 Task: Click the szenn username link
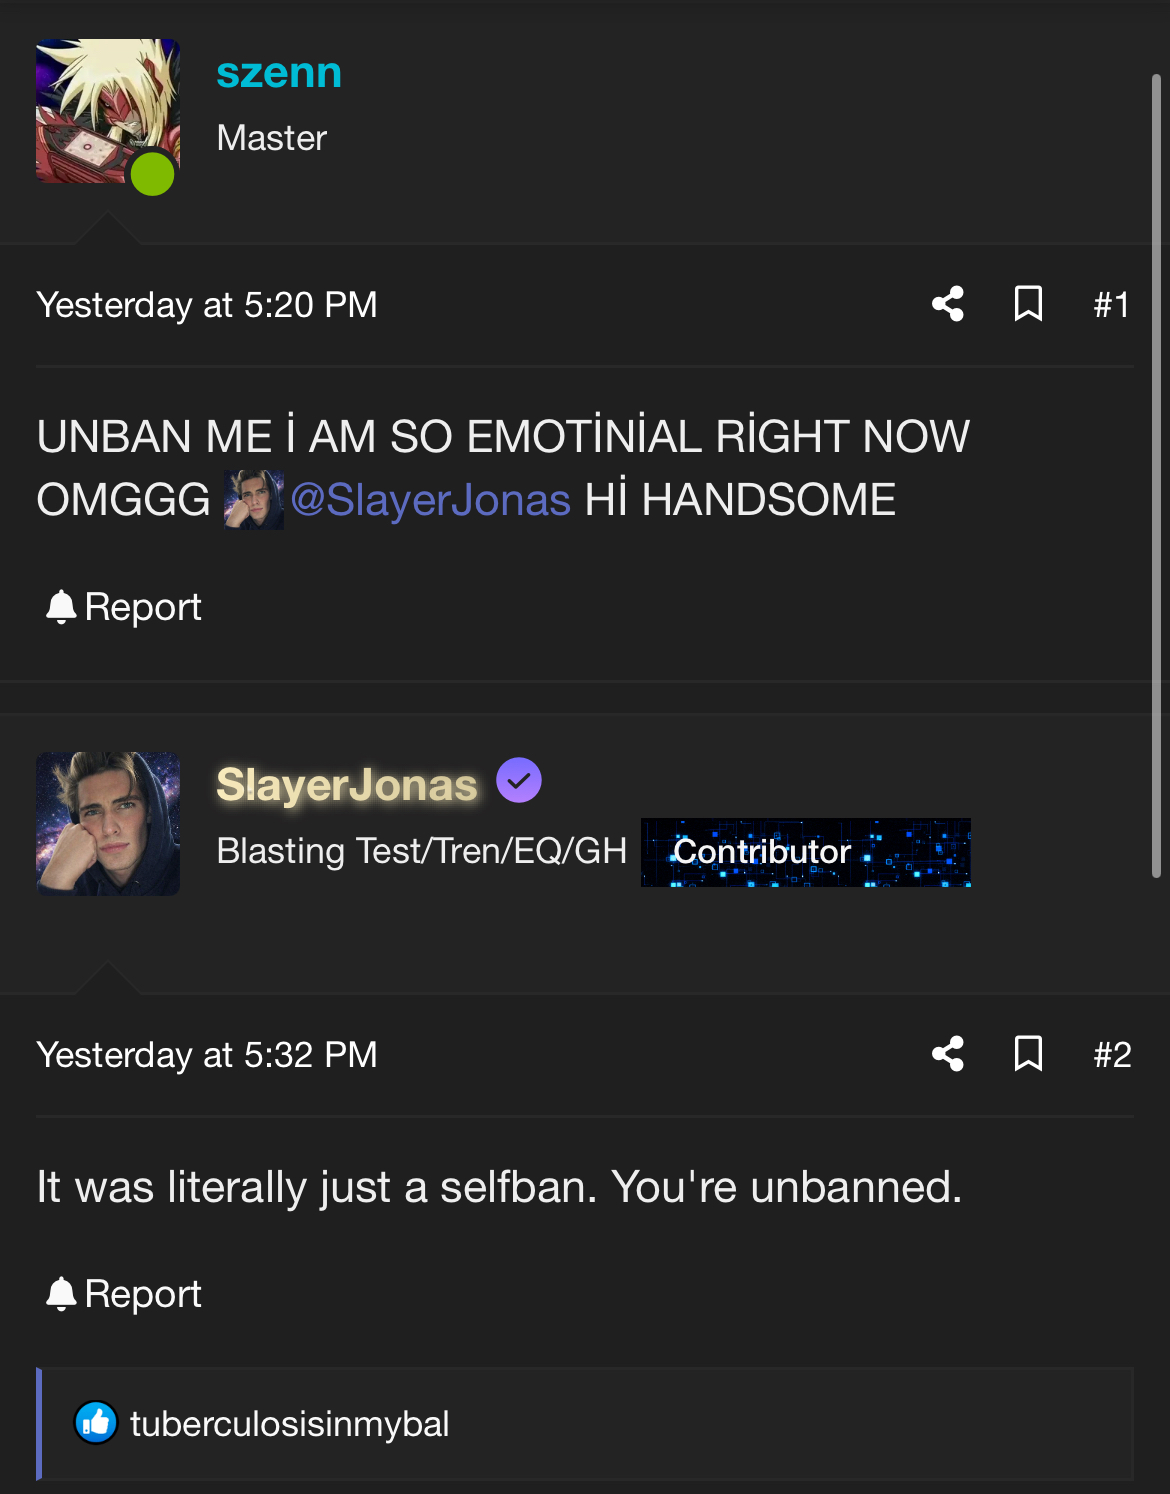coord(279,74)
